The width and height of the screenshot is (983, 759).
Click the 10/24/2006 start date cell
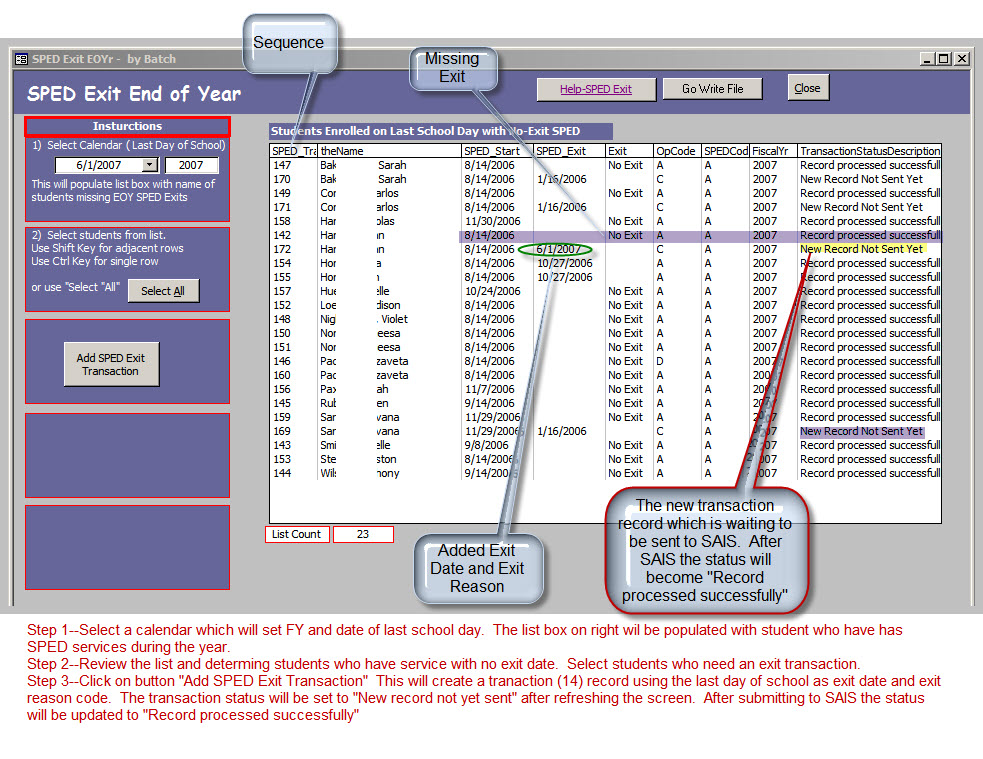tap(492, 291)
